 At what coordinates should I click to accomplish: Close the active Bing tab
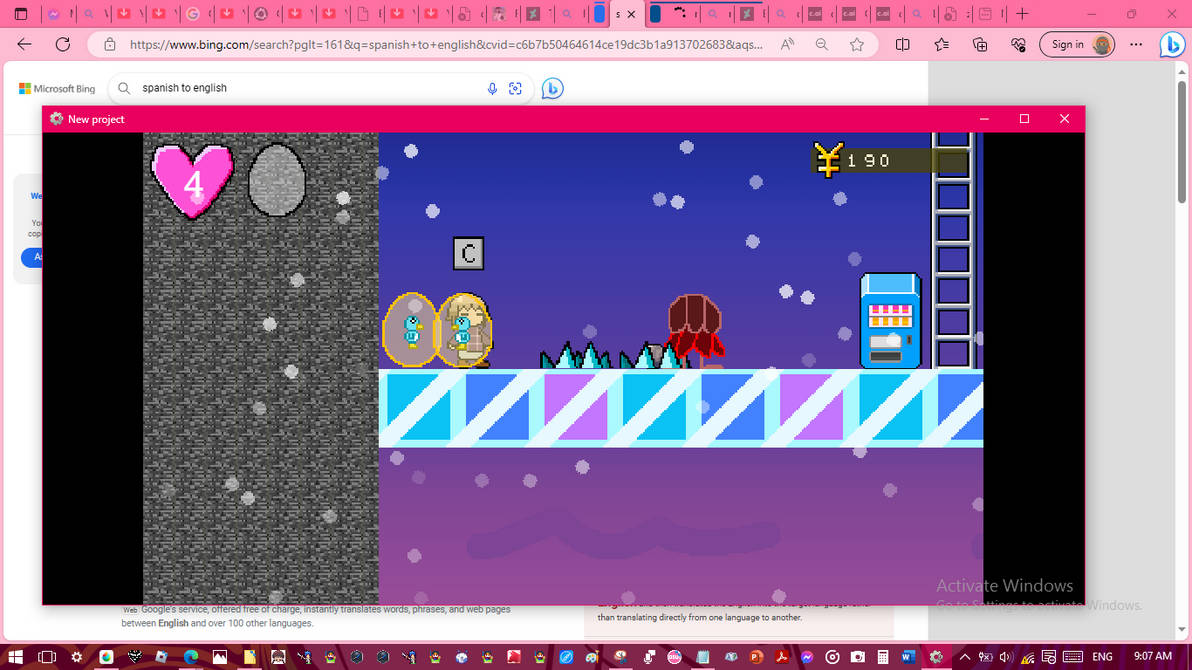pyautogui.click(x=631, y=14)
